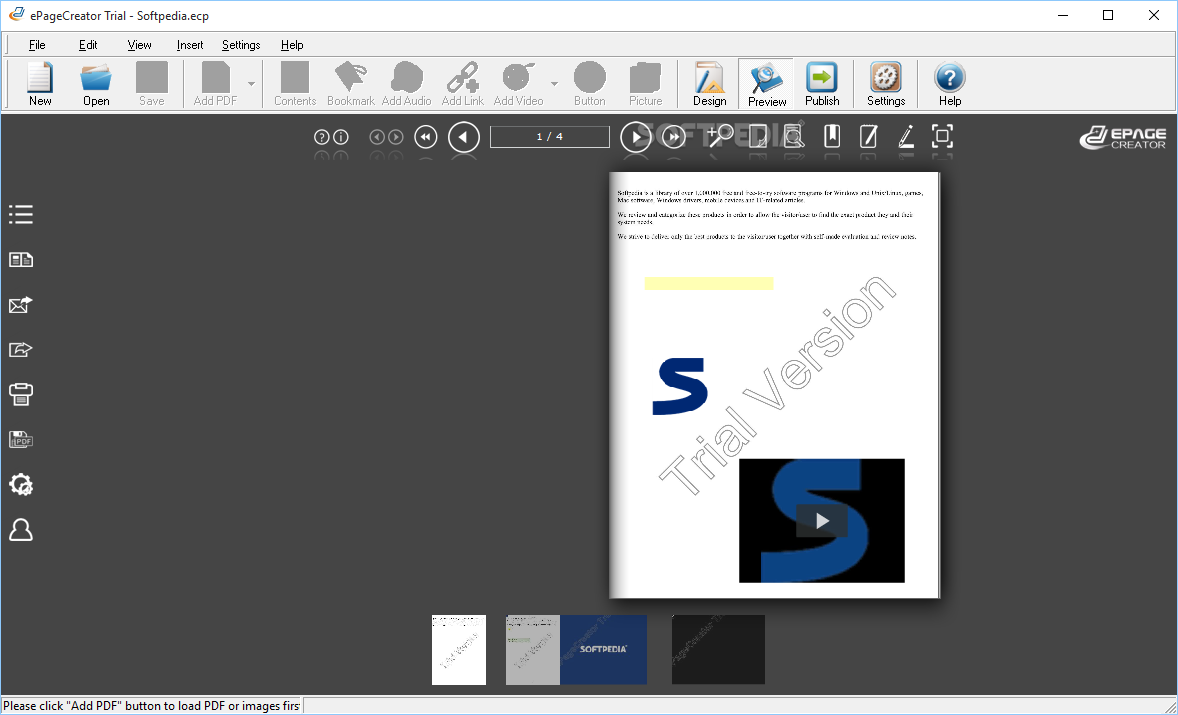Expand the Add Video dropdown arrow
1178x715 pixels.
554,84
